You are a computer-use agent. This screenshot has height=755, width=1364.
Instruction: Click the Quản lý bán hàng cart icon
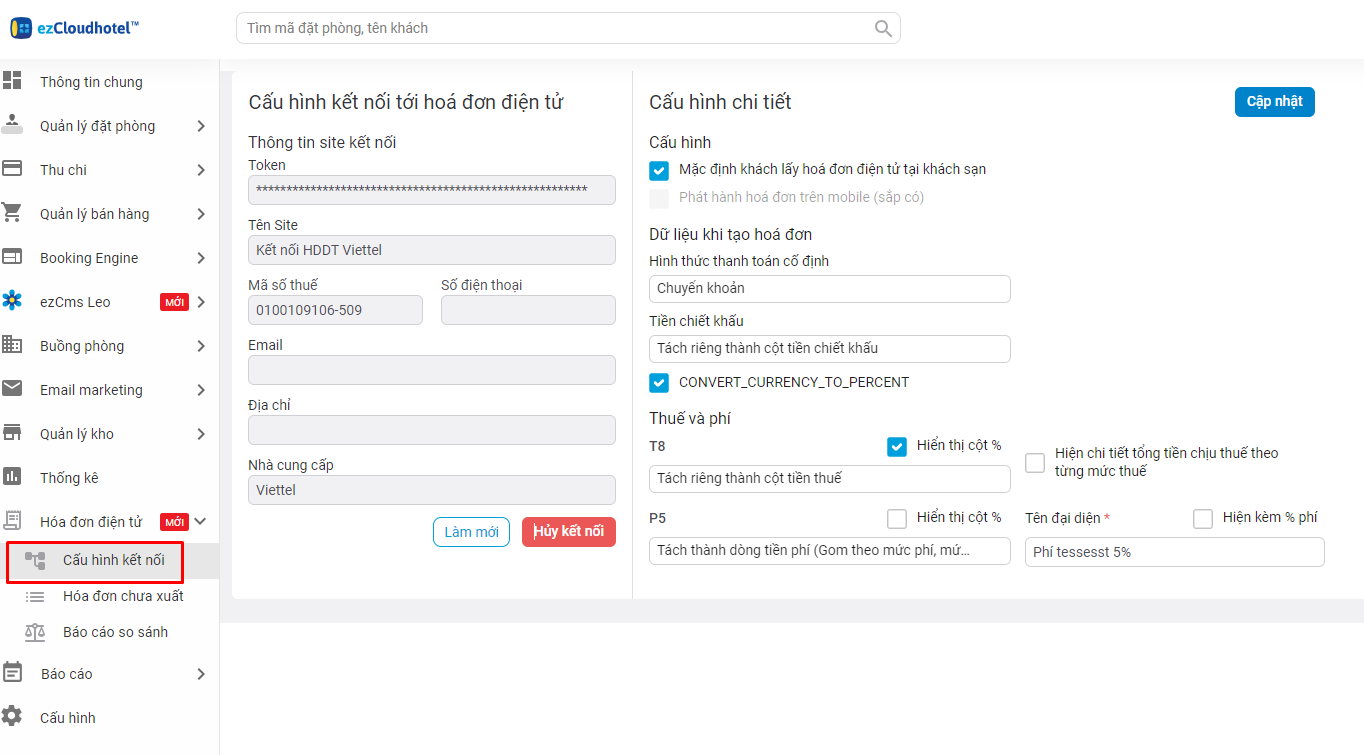[x=13, y=213]
